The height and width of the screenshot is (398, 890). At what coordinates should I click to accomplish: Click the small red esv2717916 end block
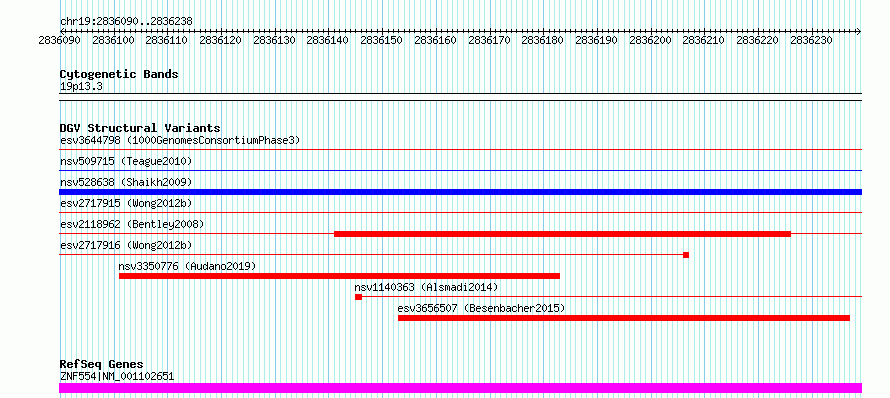click(686, 255)
